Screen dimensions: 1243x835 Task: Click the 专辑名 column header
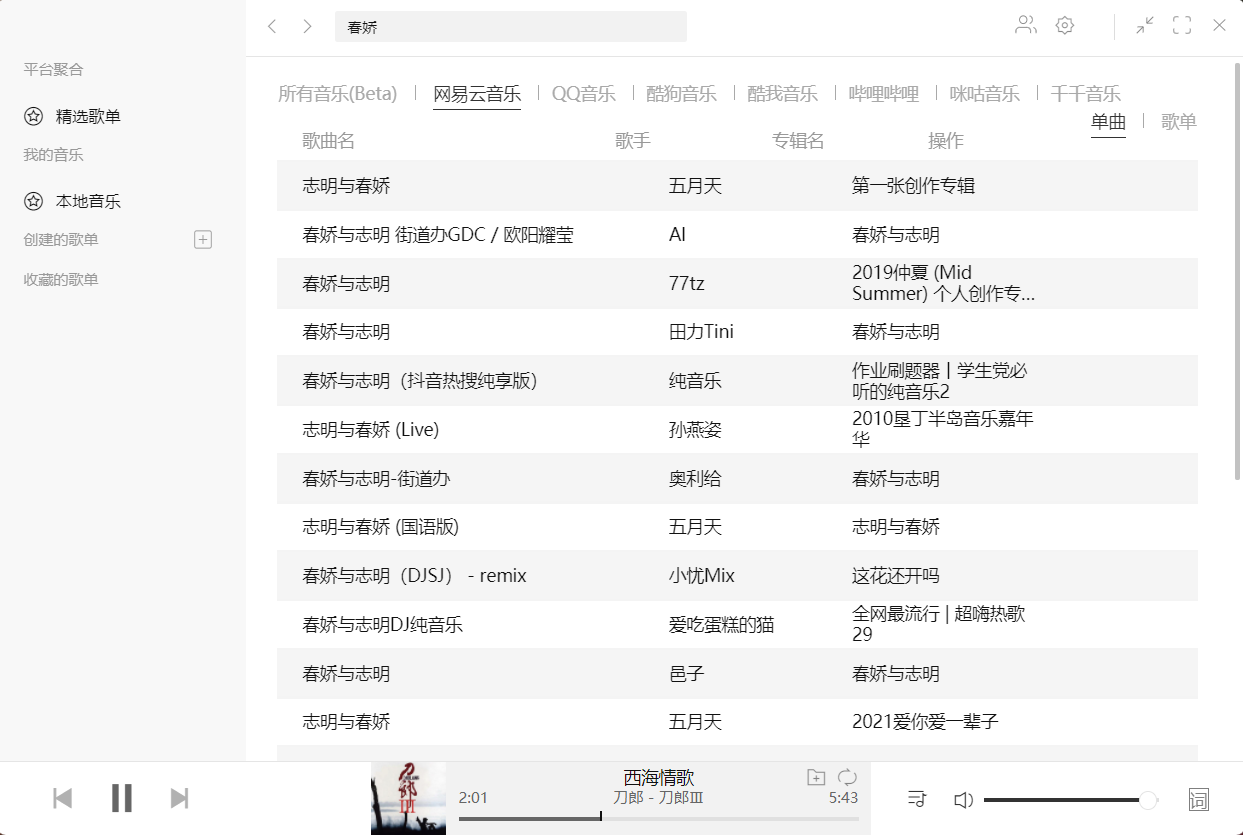click(x=798, y=141)
